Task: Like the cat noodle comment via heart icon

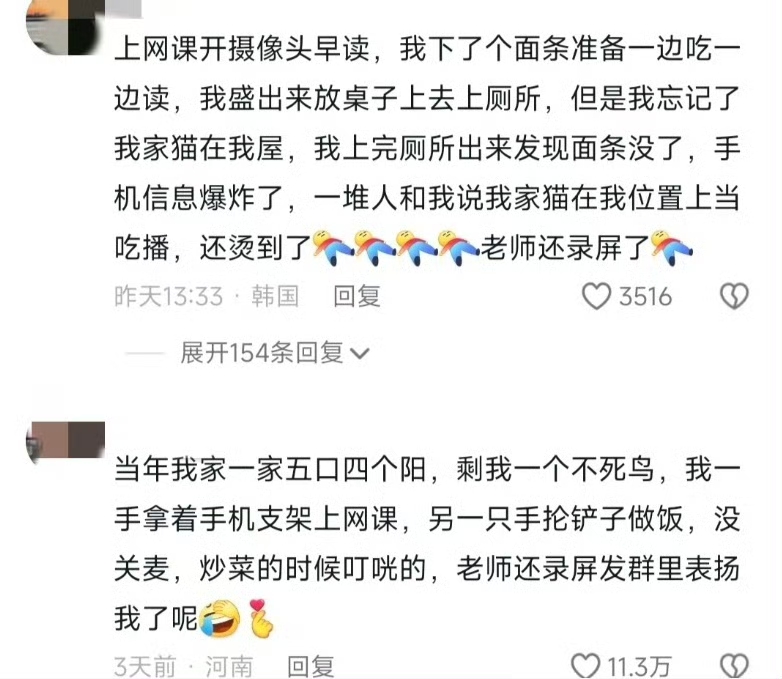Action: click(596, 296)
